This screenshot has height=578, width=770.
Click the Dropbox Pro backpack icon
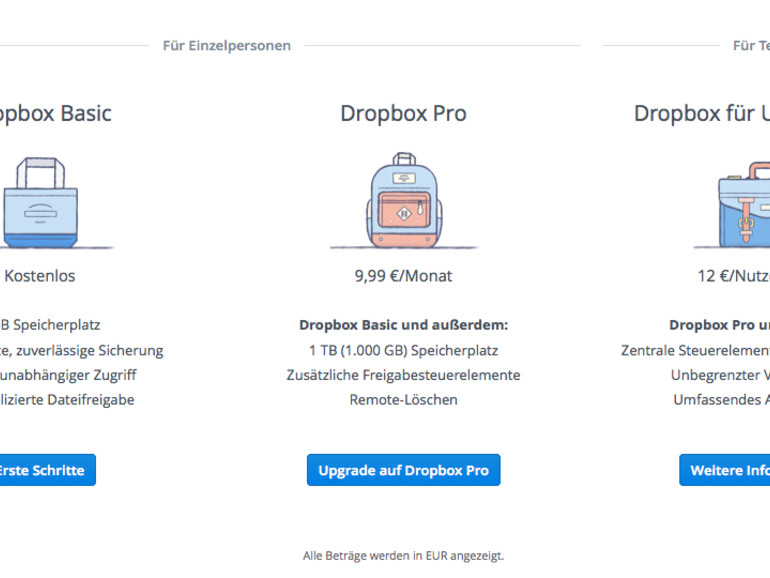click(x=403, y=201)
